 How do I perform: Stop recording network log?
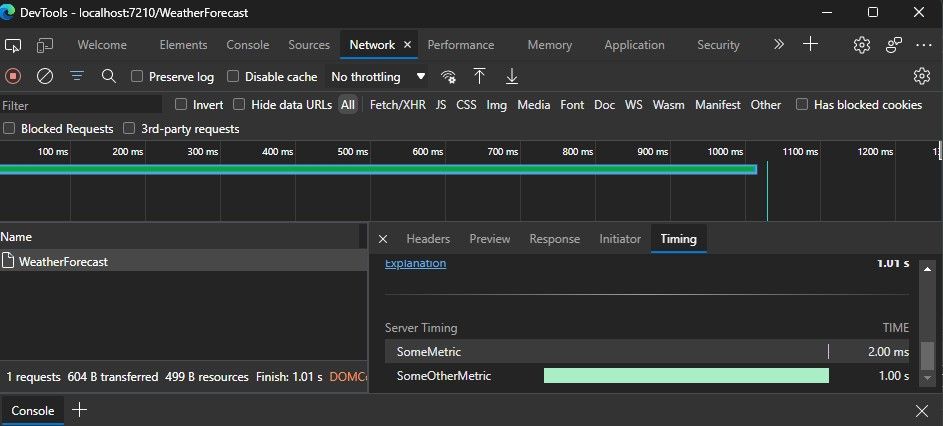tap(13, 76)
